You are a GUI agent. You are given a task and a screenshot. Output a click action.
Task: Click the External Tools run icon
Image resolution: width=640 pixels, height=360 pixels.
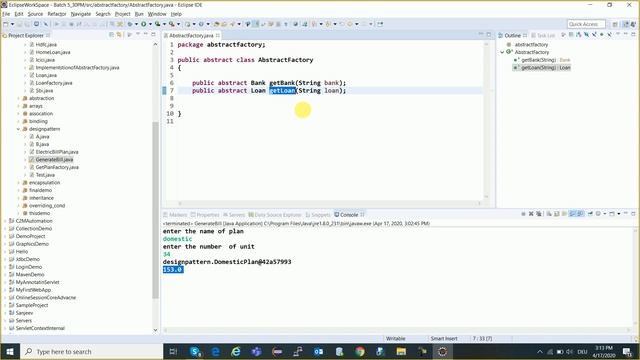coord(171,24)
